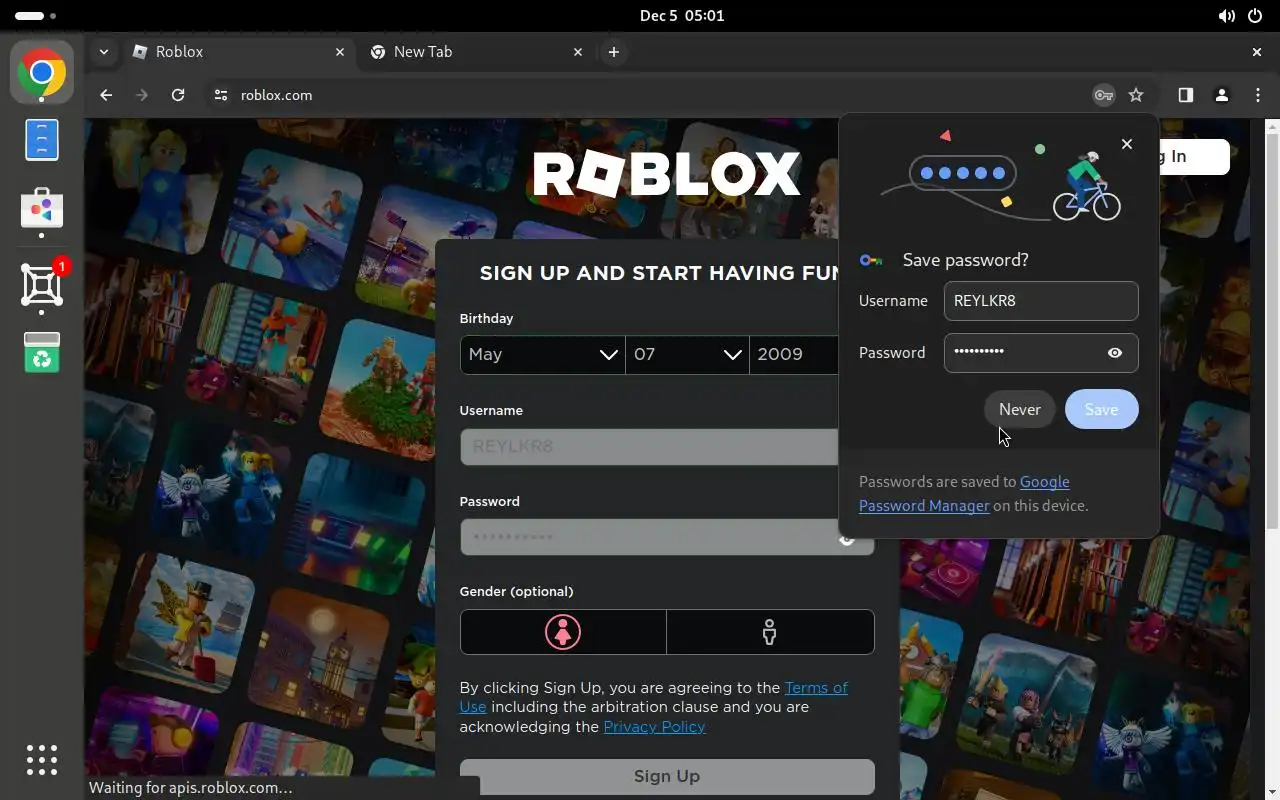Image resolution: width=1280 pixels, height=800 pixels.
Task: Open the birthday year dropdown showing 2009
Action: click(794, 354)
